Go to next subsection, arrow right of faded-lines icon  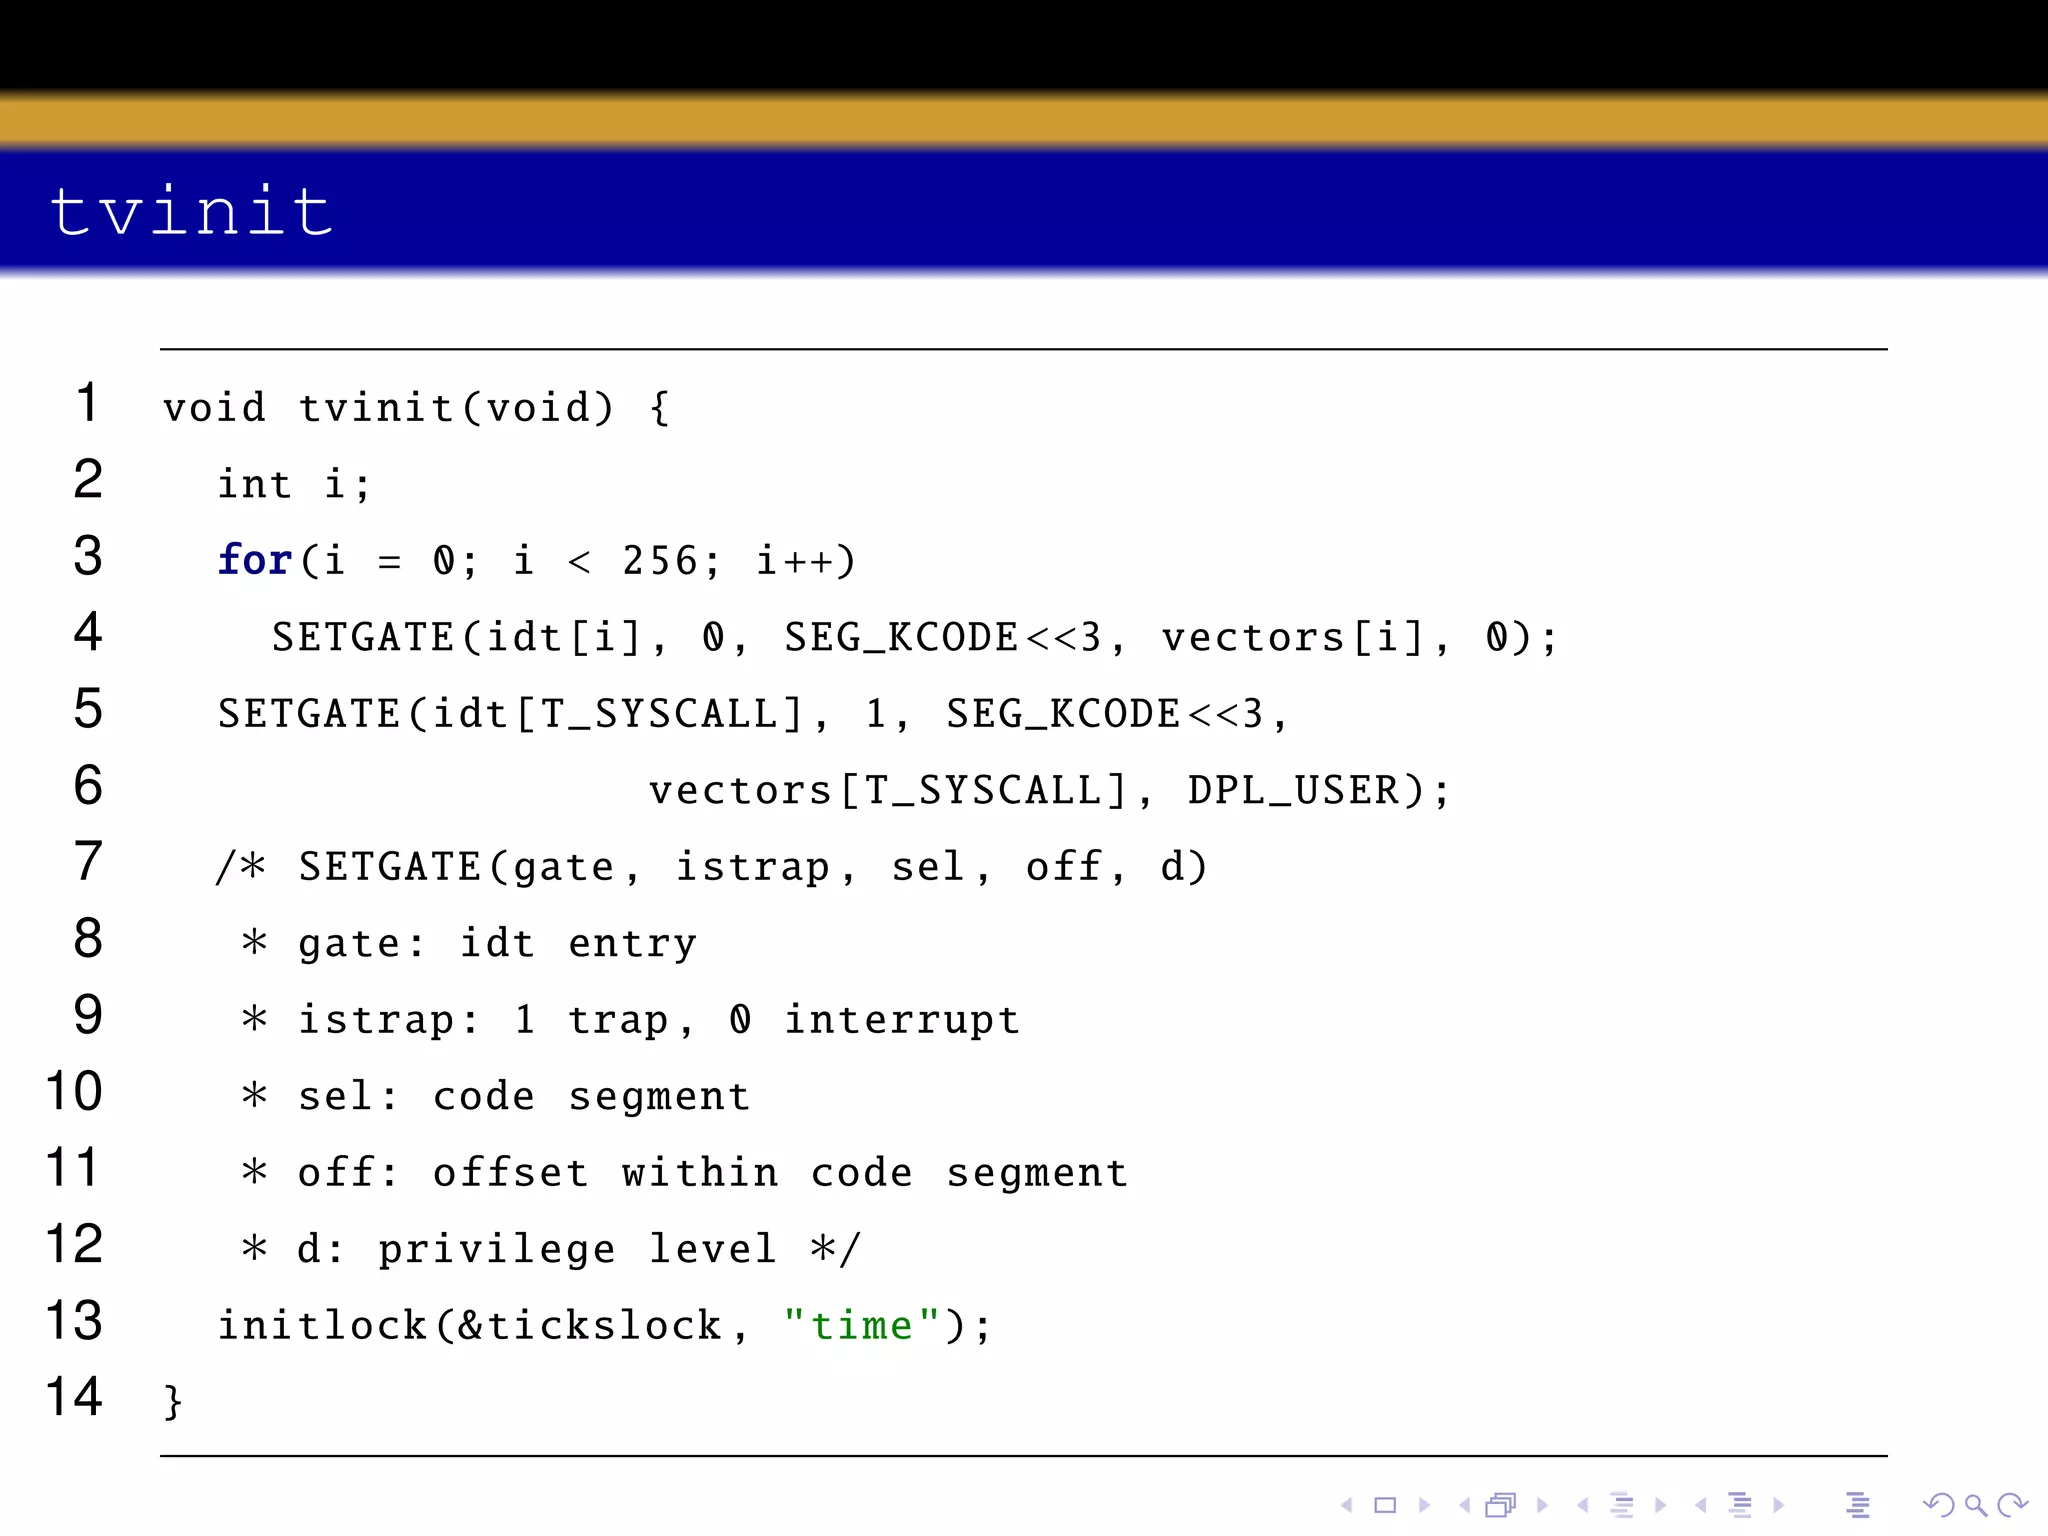click(1661, 1505)
